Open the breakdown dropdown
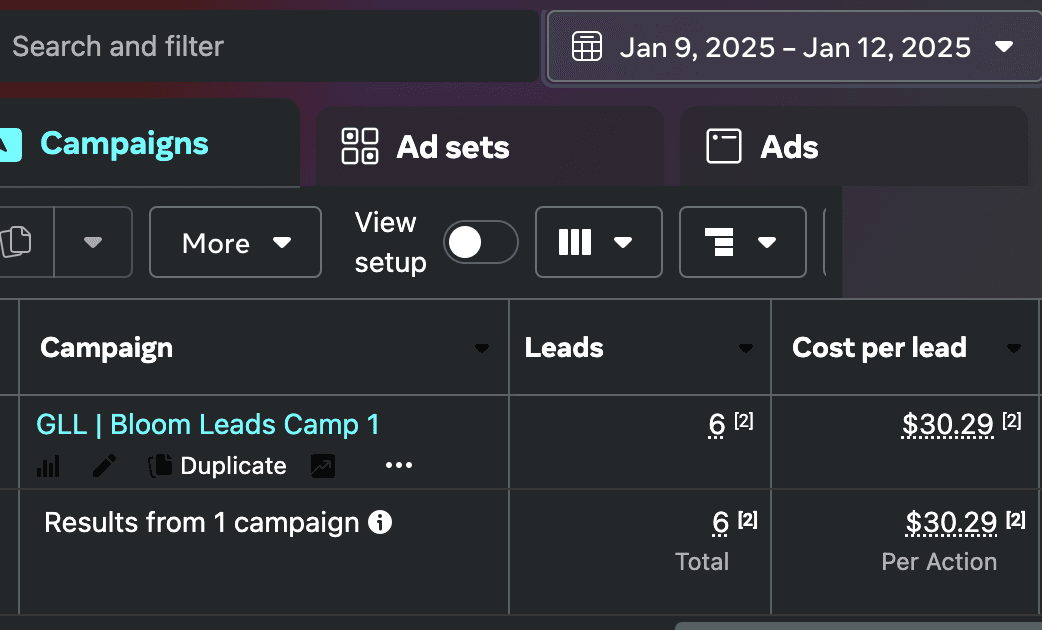Viewport: 1042px width, 630px height. click(x=742, y=242)
